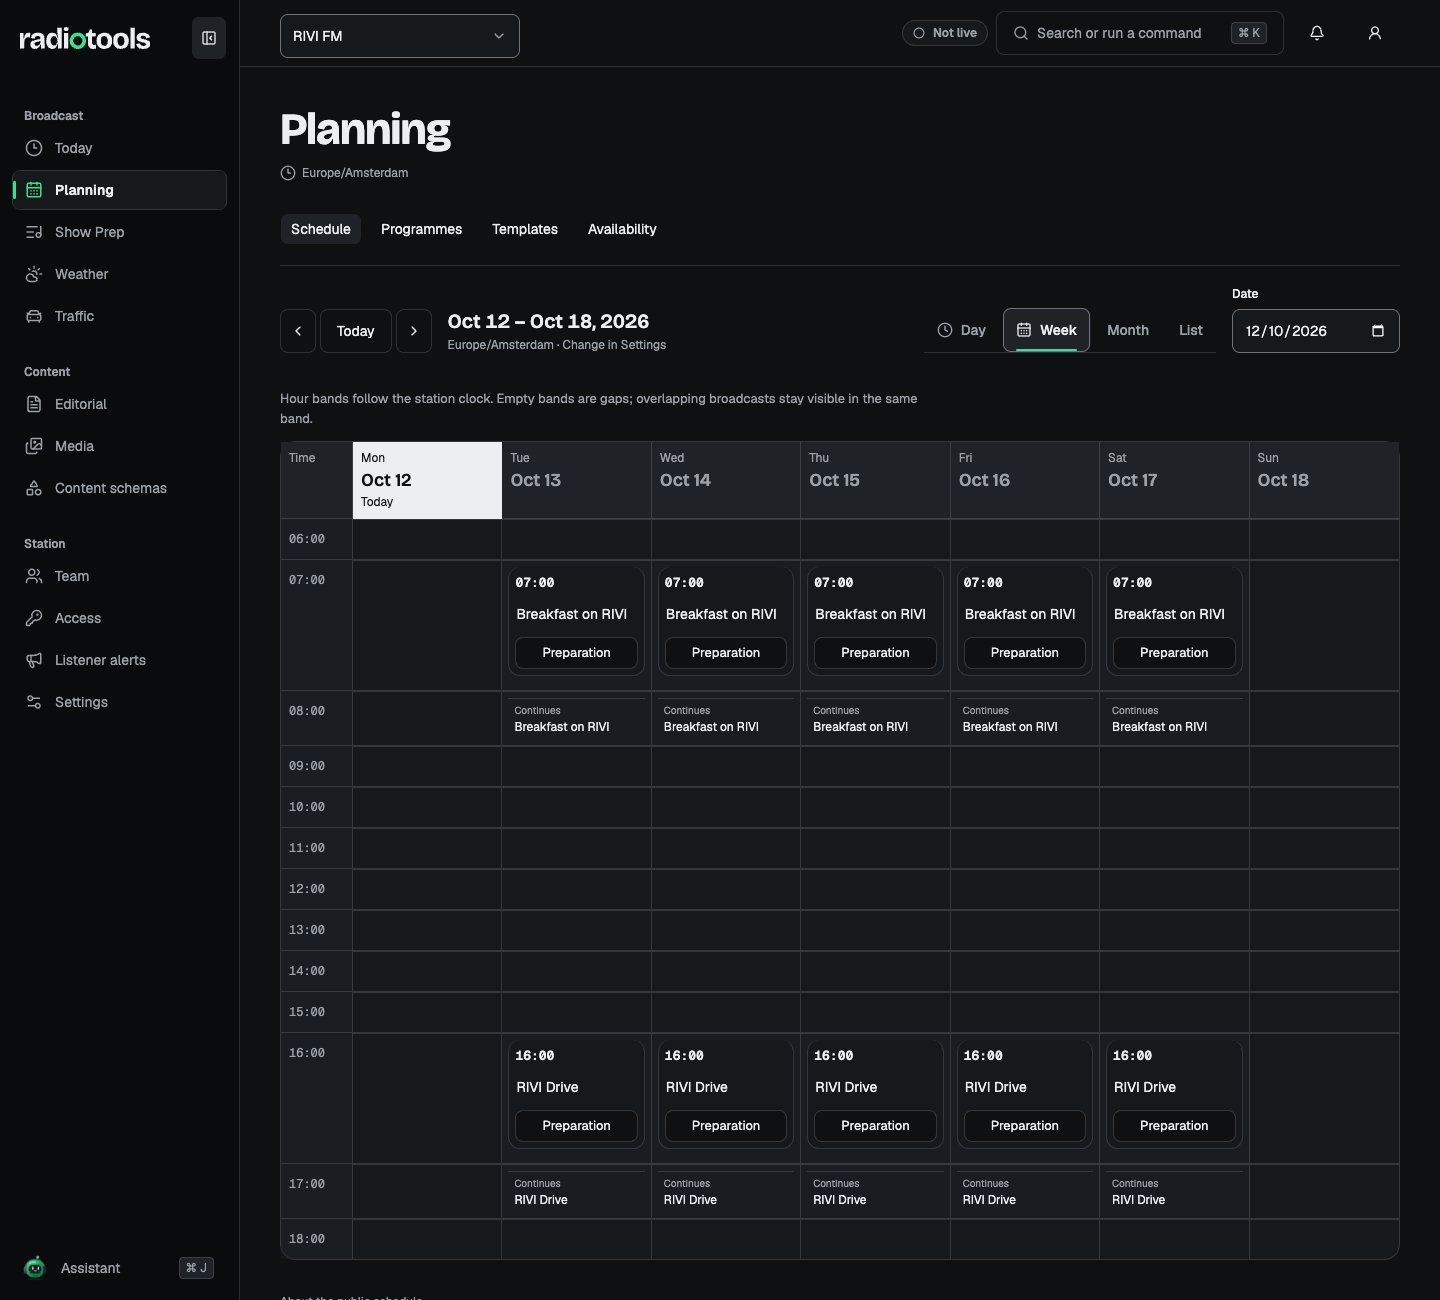The width and height of the screenshot is (1440, 1300).
Task: Switch calendar to Month view
Action: point(1128,330)
